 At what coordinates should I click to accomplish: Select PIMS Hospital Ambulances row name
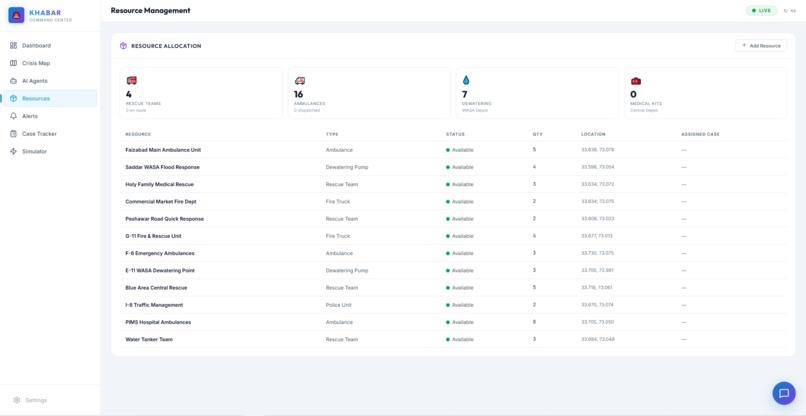pyautogui.click(x=158, y=322)
